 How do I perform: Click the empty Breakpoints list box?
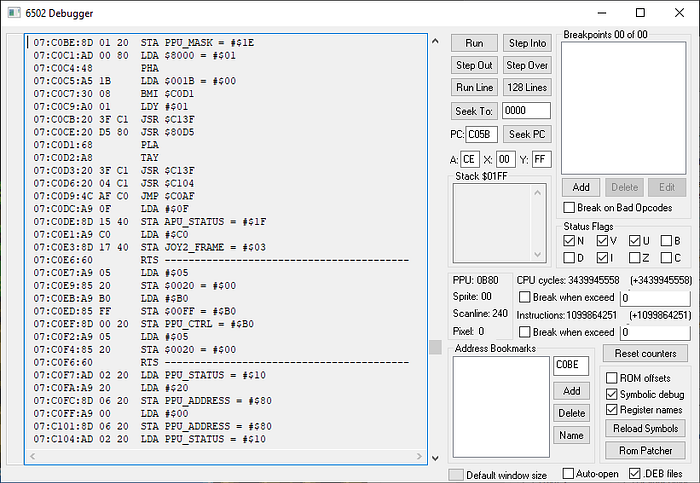[x=624, y=108]
